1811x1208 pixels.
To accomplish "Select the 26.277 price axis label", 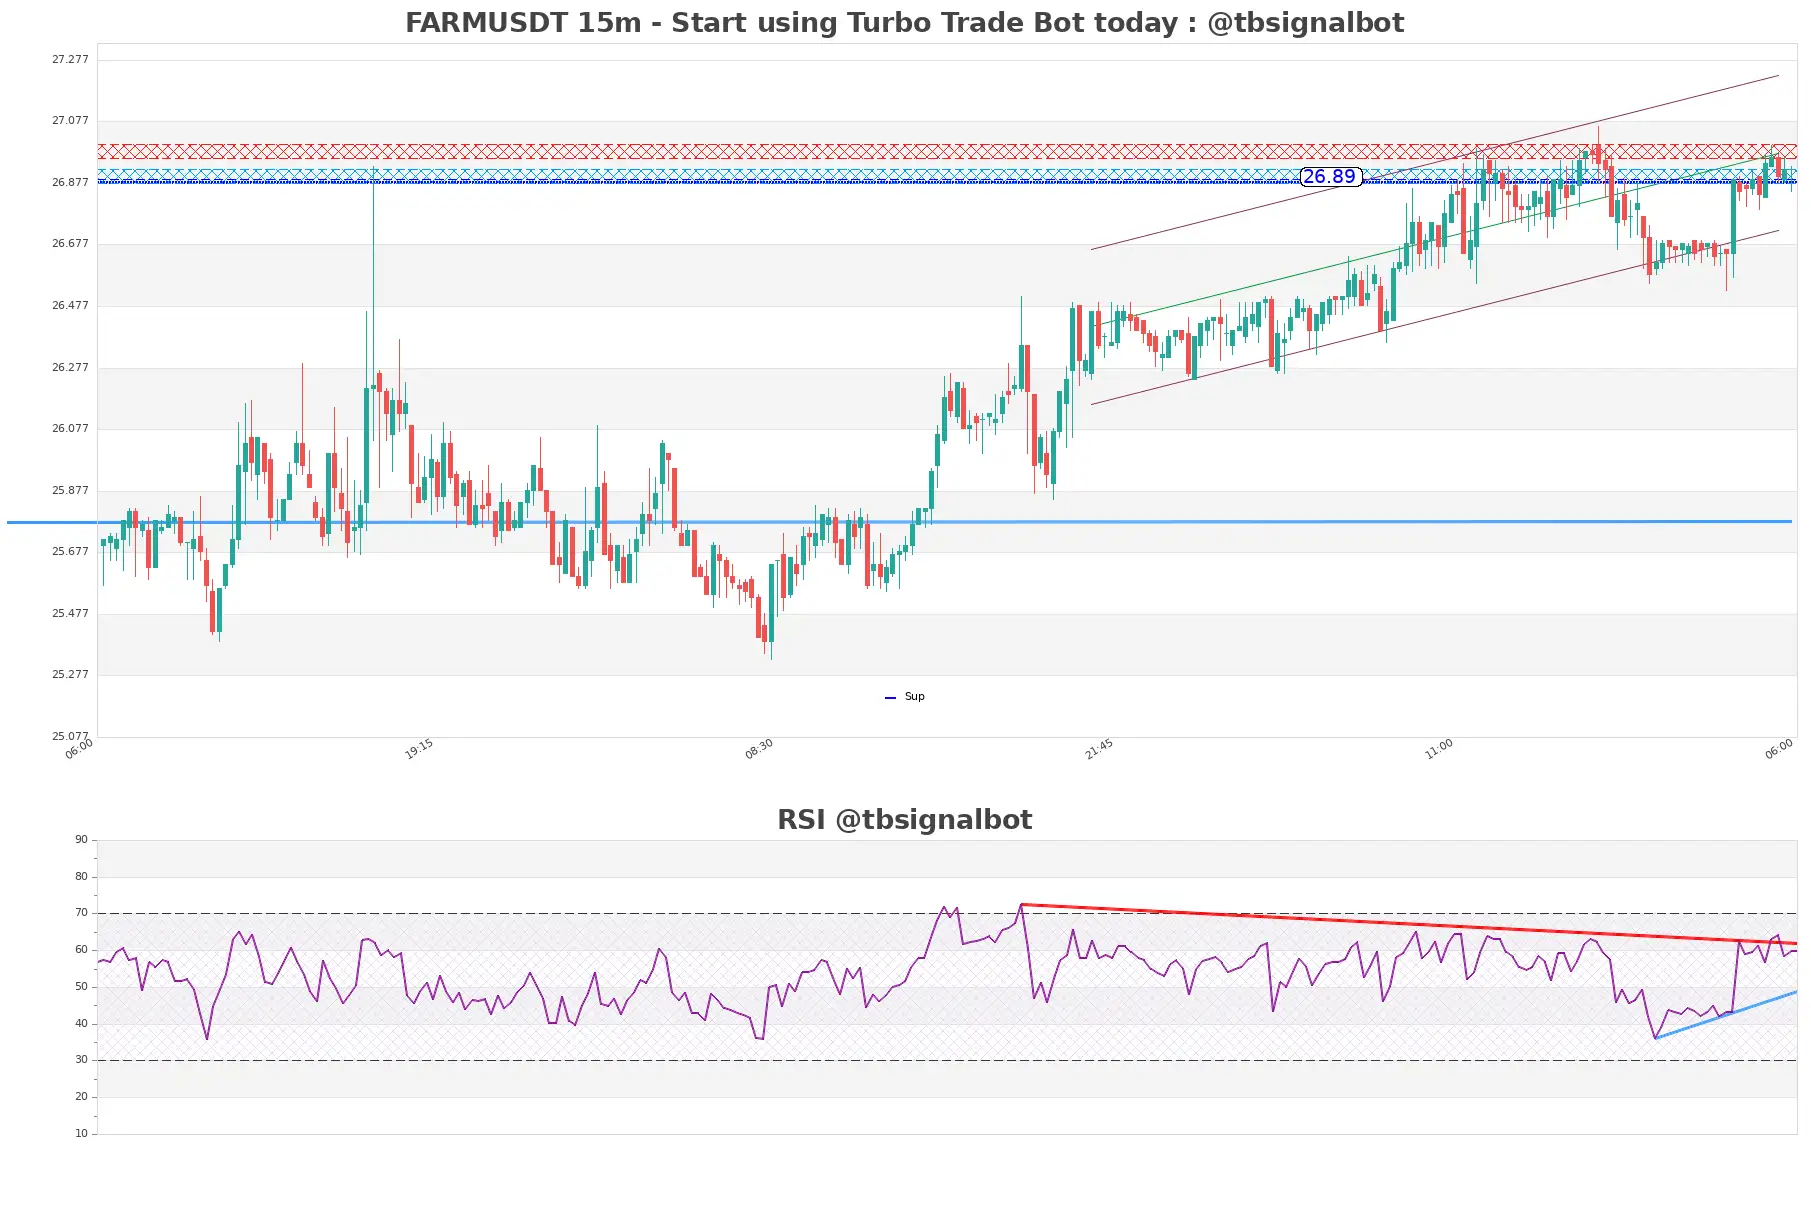I will (x=70, y=368).
